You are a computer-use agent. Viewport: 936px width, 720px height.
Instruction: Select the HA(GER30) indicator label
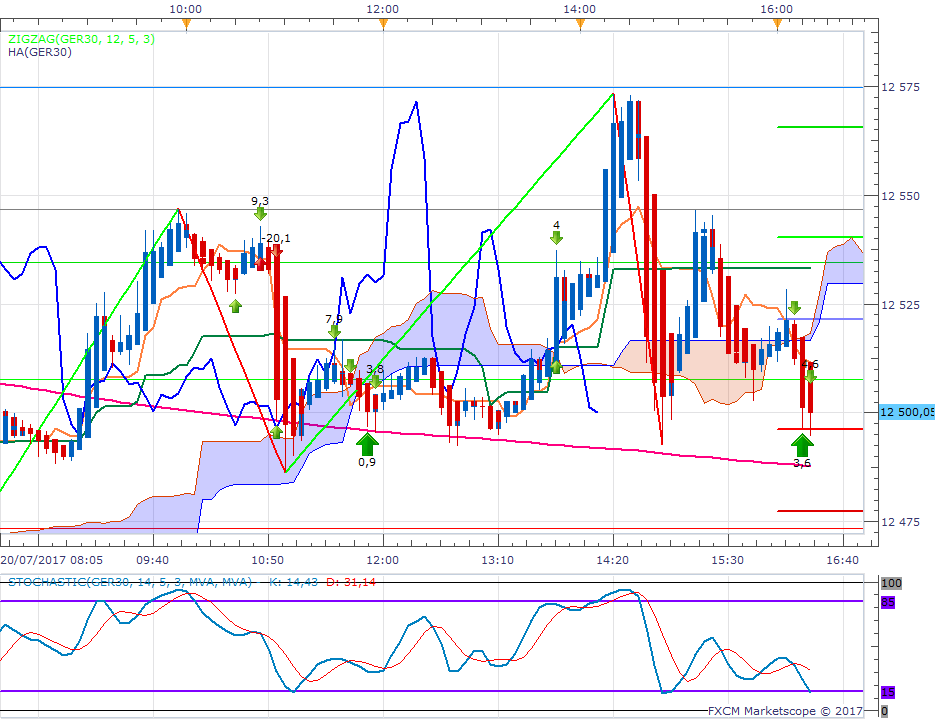pyautogui.click(x=39, y=52)
